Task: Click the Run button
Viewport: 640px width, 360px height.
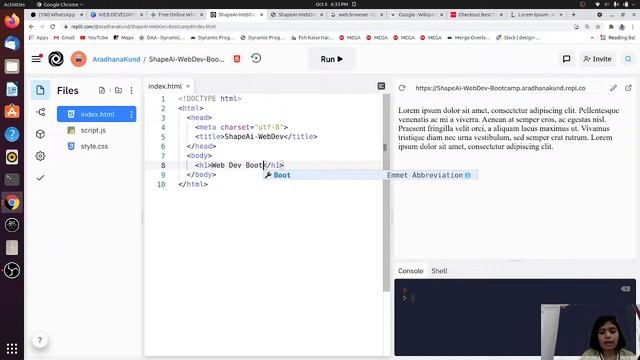Action: click(331, 59)
